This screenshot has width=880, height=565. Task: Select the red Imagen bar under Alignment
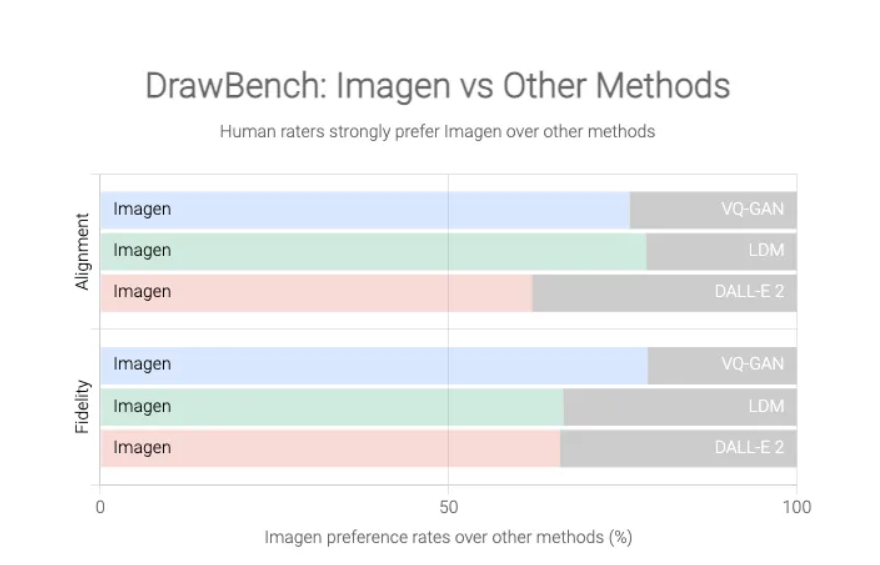click(316, 292)
